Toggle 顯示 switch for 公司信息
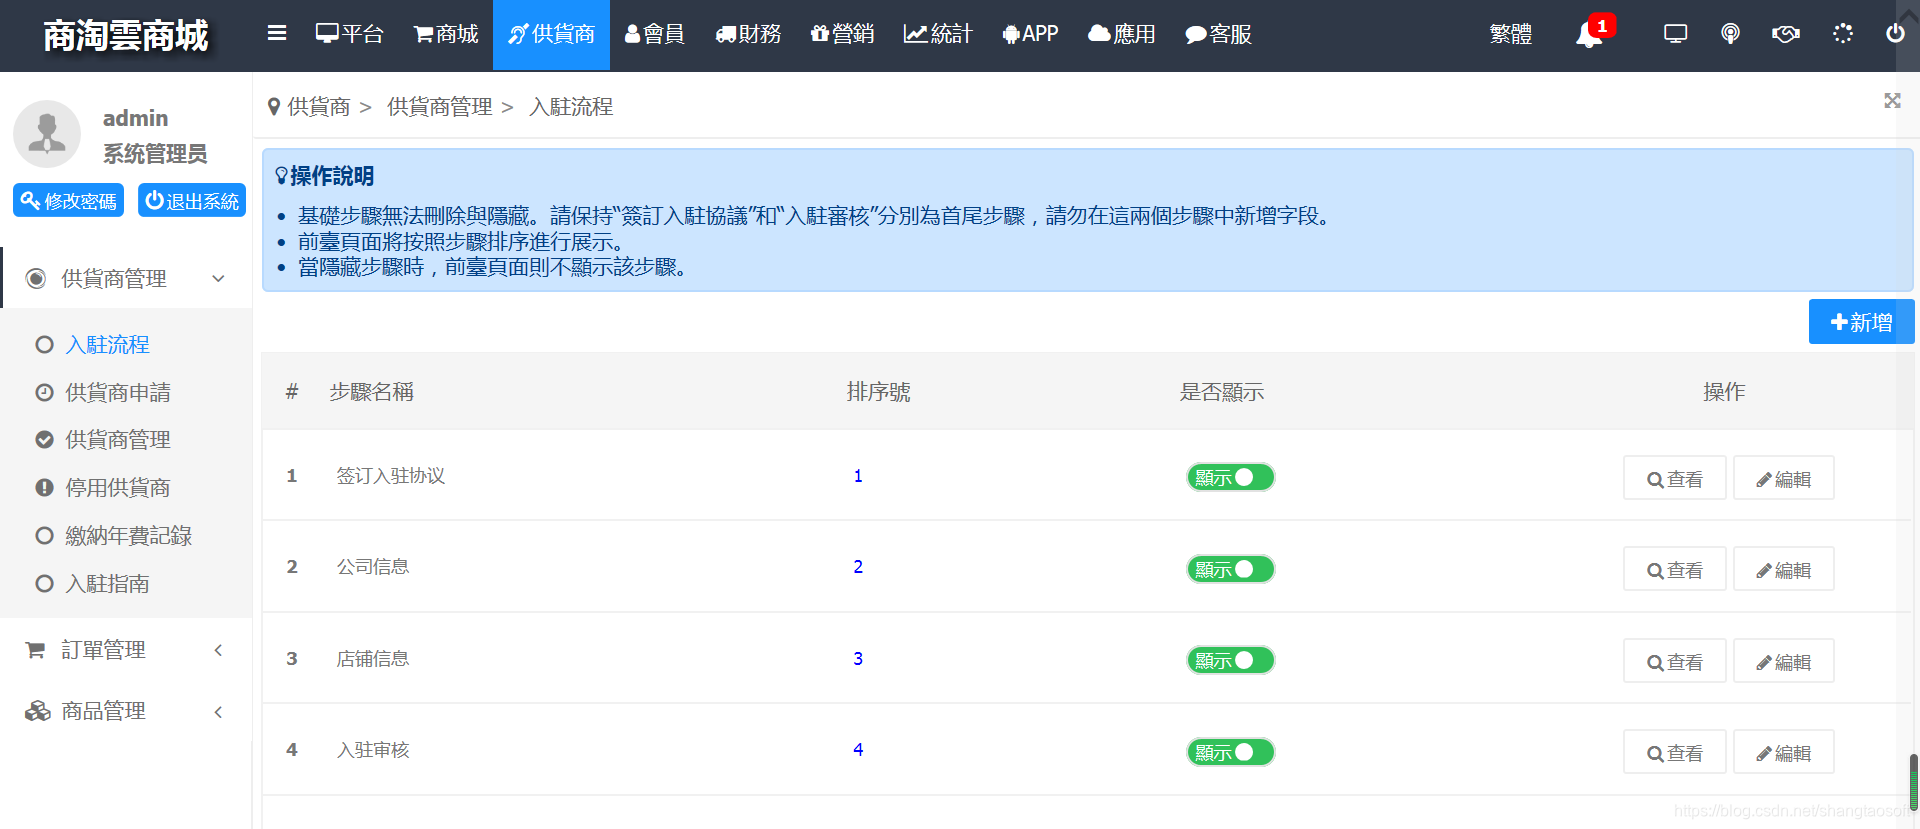Viewport: 1920px width, 829px height. point(1230,569)
